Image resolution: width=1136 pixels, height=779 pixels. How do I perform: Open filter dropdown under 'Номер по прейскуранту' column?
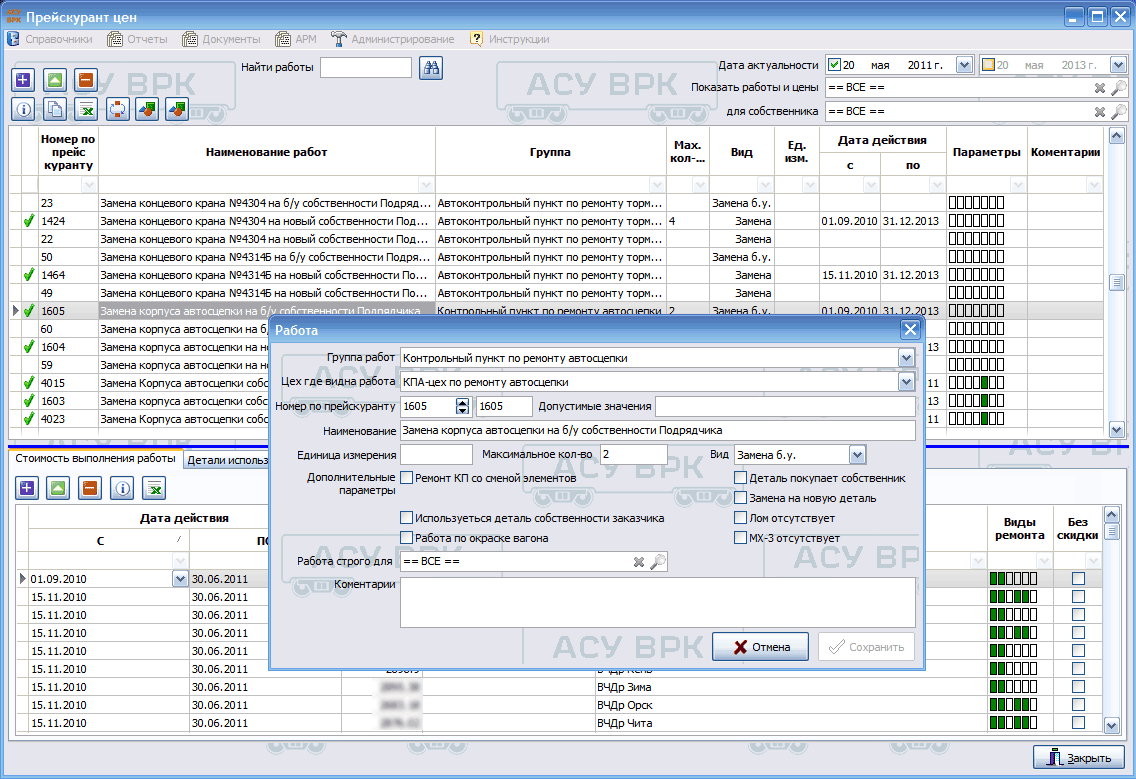tap(88, 185)
